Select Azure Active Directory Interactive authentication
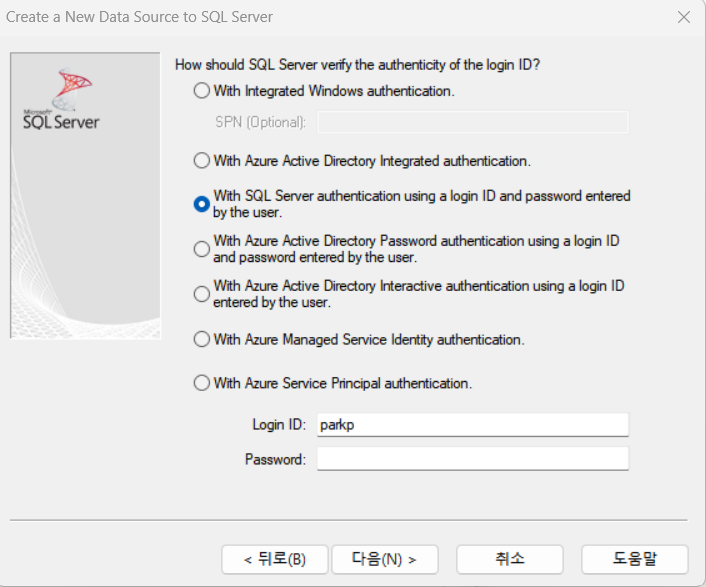 click(x=202, y=294)
